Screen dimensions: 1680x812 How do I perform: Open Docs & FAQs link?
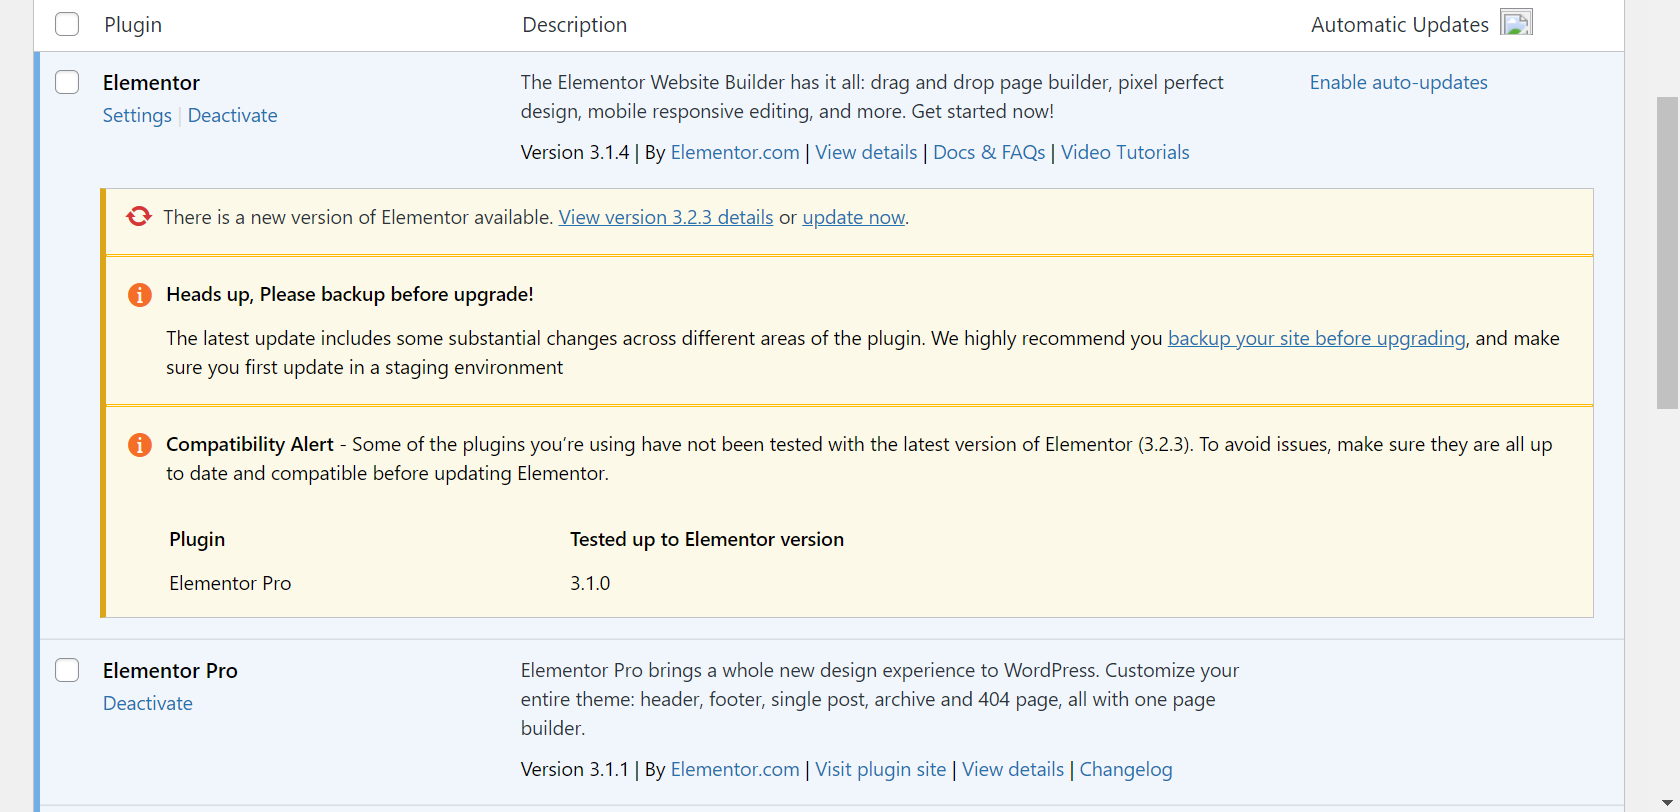[x=989, y=152]
